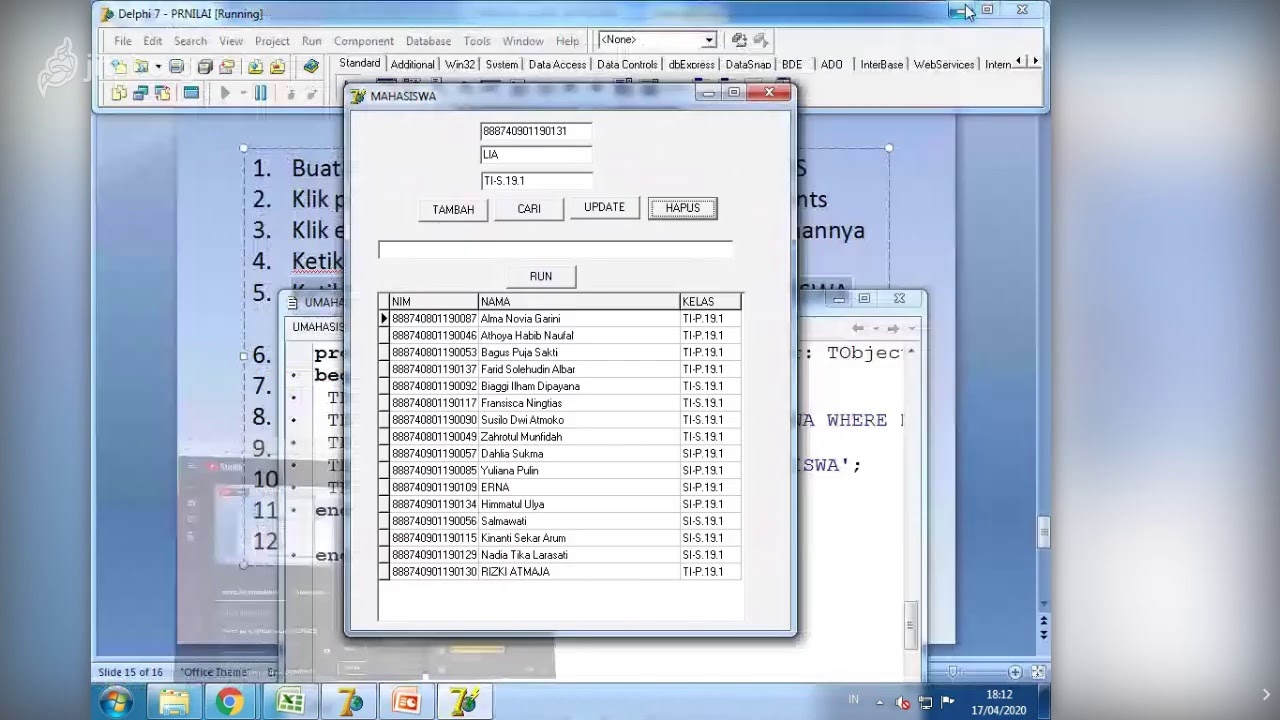Click the HAPUS button
This screenshot has height=720, width=1280.
click(682, 208)
